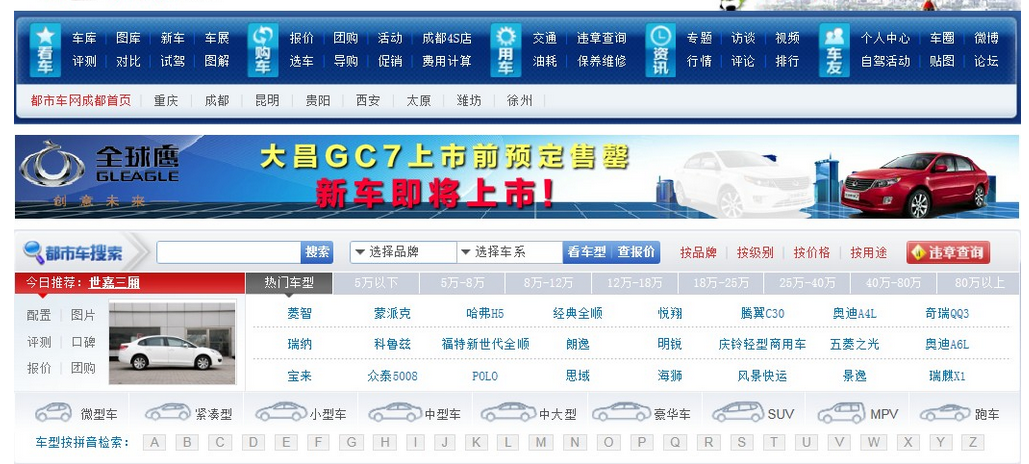This screenshot has height=464, width=1029.
Task: Filter car models by letter B
Action: click(187, 442)
